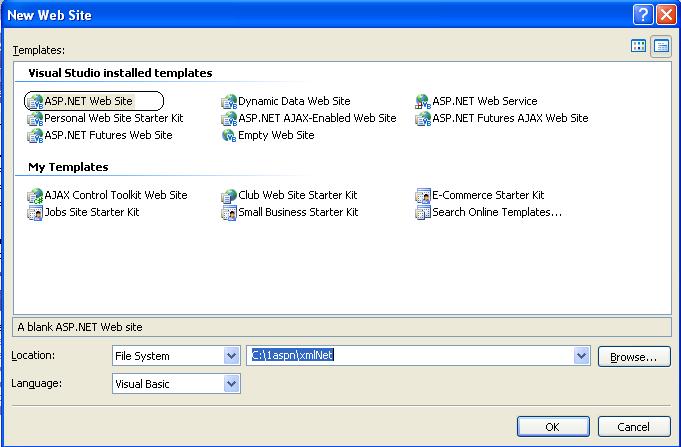The height and width of the screenshot is (447, 681).
Task: Choose AJAX Control Toolkit Web Site icon
Action: pos(35,195)
